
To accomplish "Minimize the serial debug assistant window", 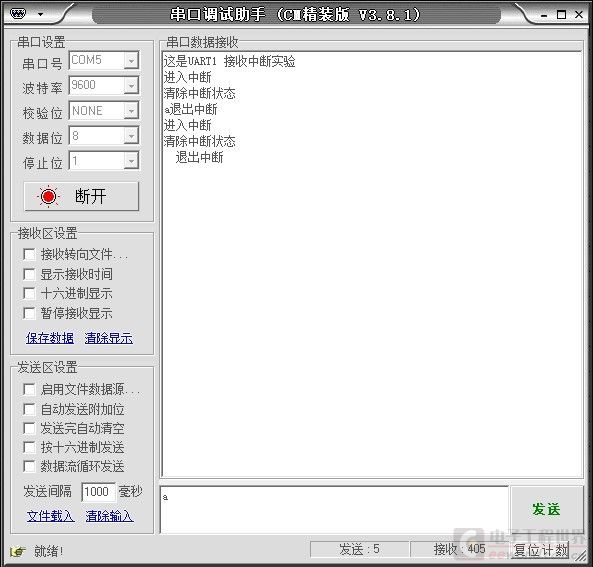I will click(544, 16).
